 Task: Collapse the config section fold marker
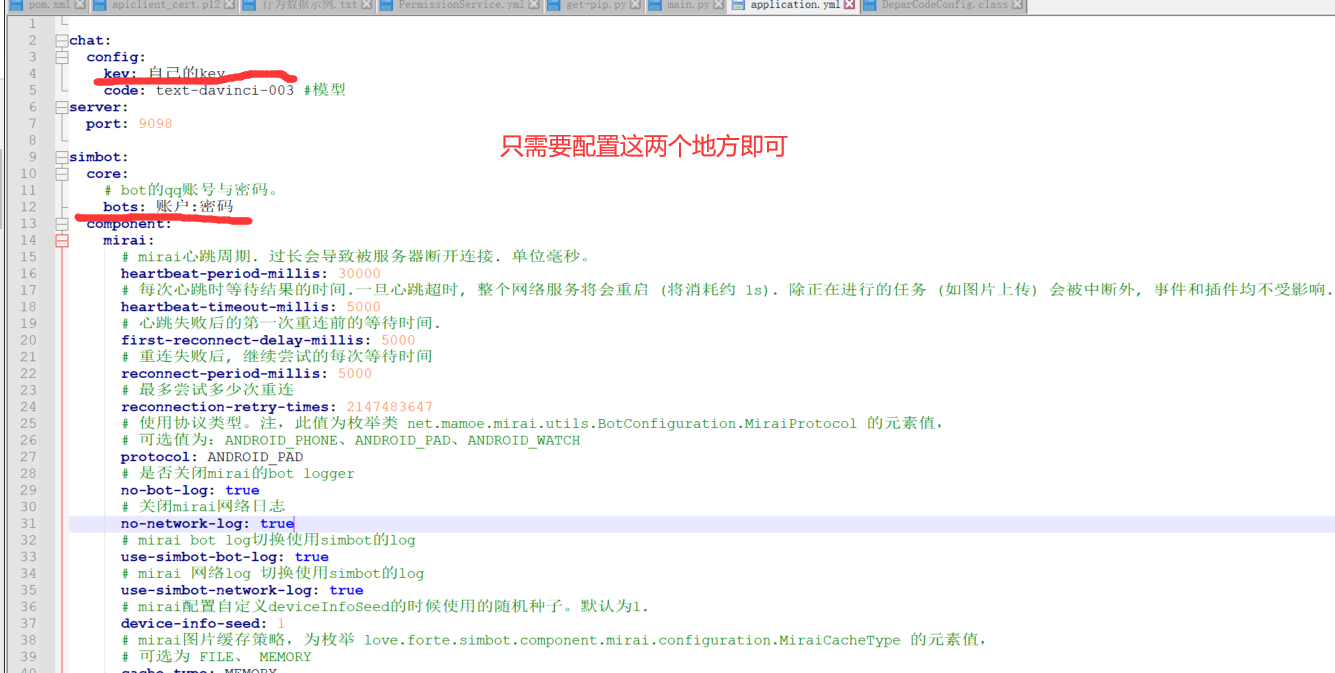pos(62,57)
